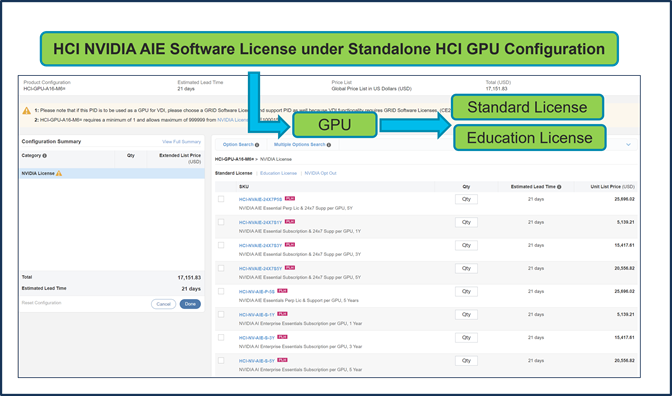The image size is (672, 396).
Task: Click the info icon beside Option Search
Action: point(257,145)
